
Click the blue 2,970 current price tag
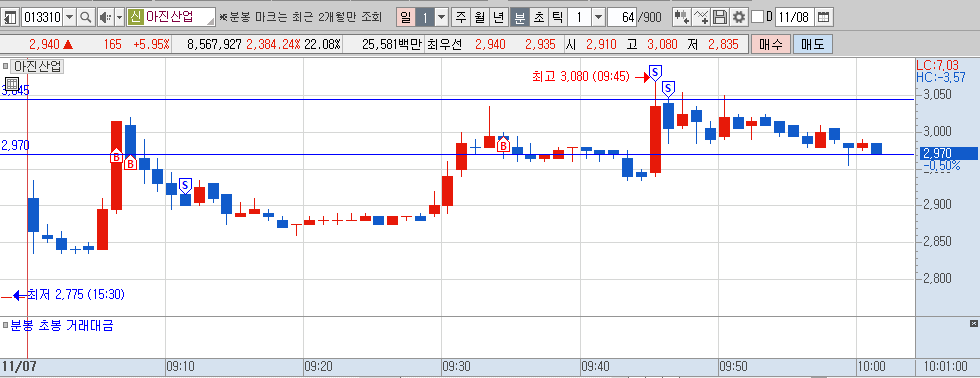[x=949, y=153]
